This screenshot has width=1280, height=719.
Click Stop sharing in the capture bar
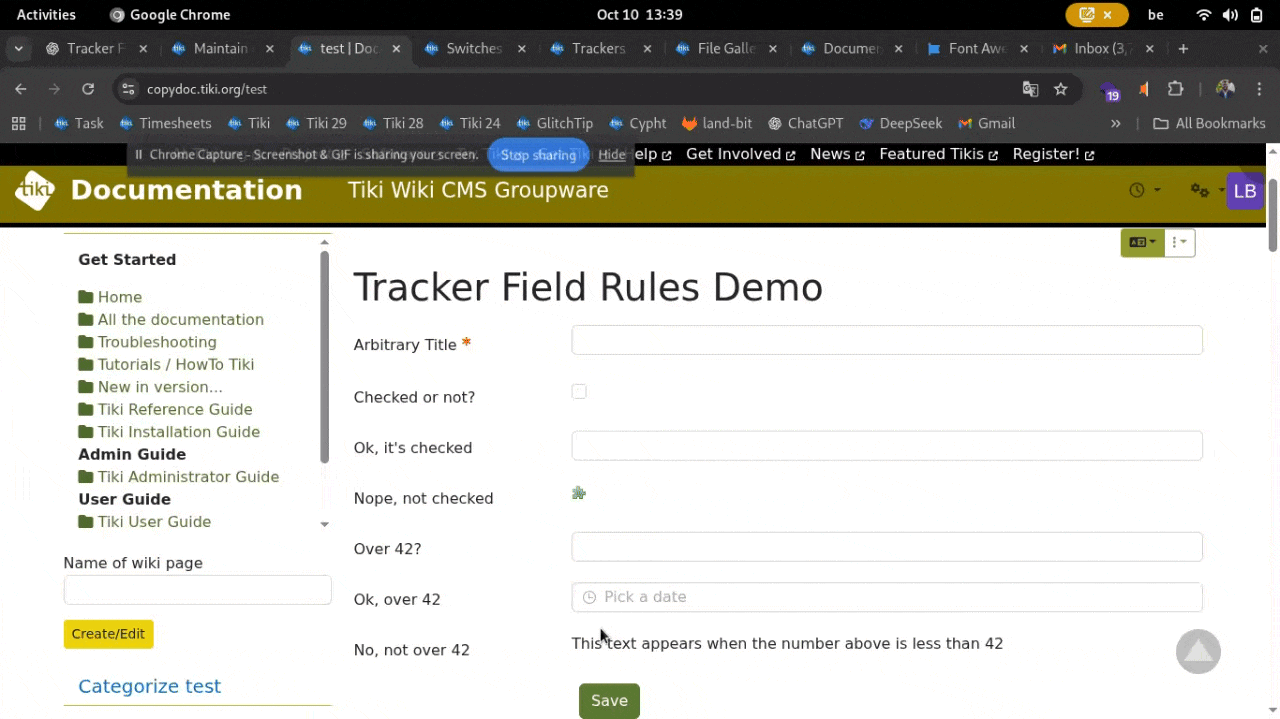coord(538,155)
